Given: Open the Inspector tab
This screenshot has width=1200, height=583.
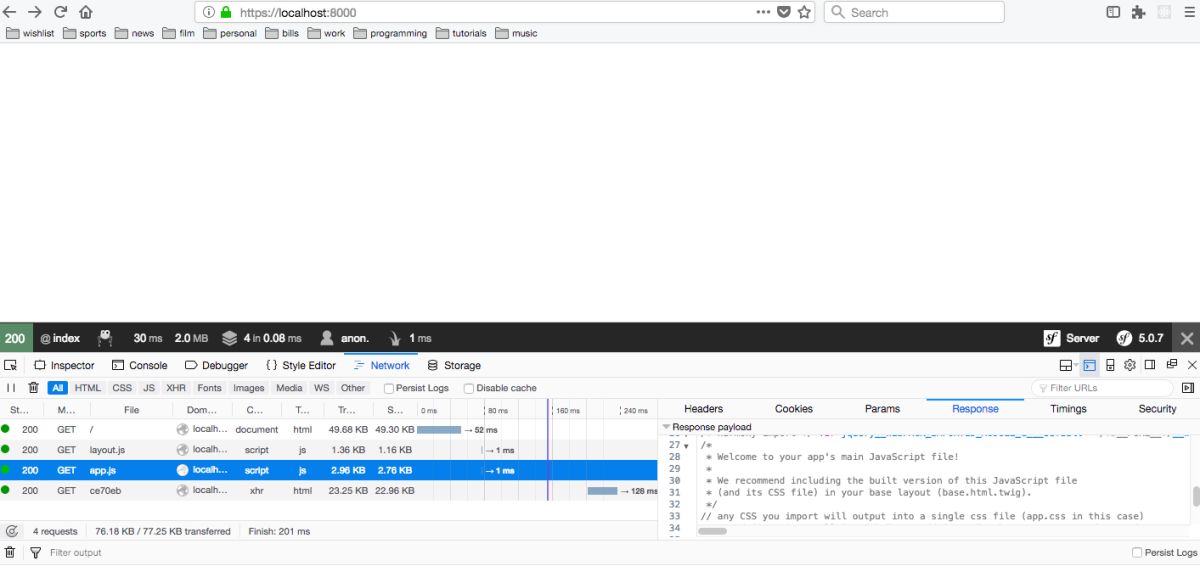Looking at the screenshot, I should click(x=64, y=365).
